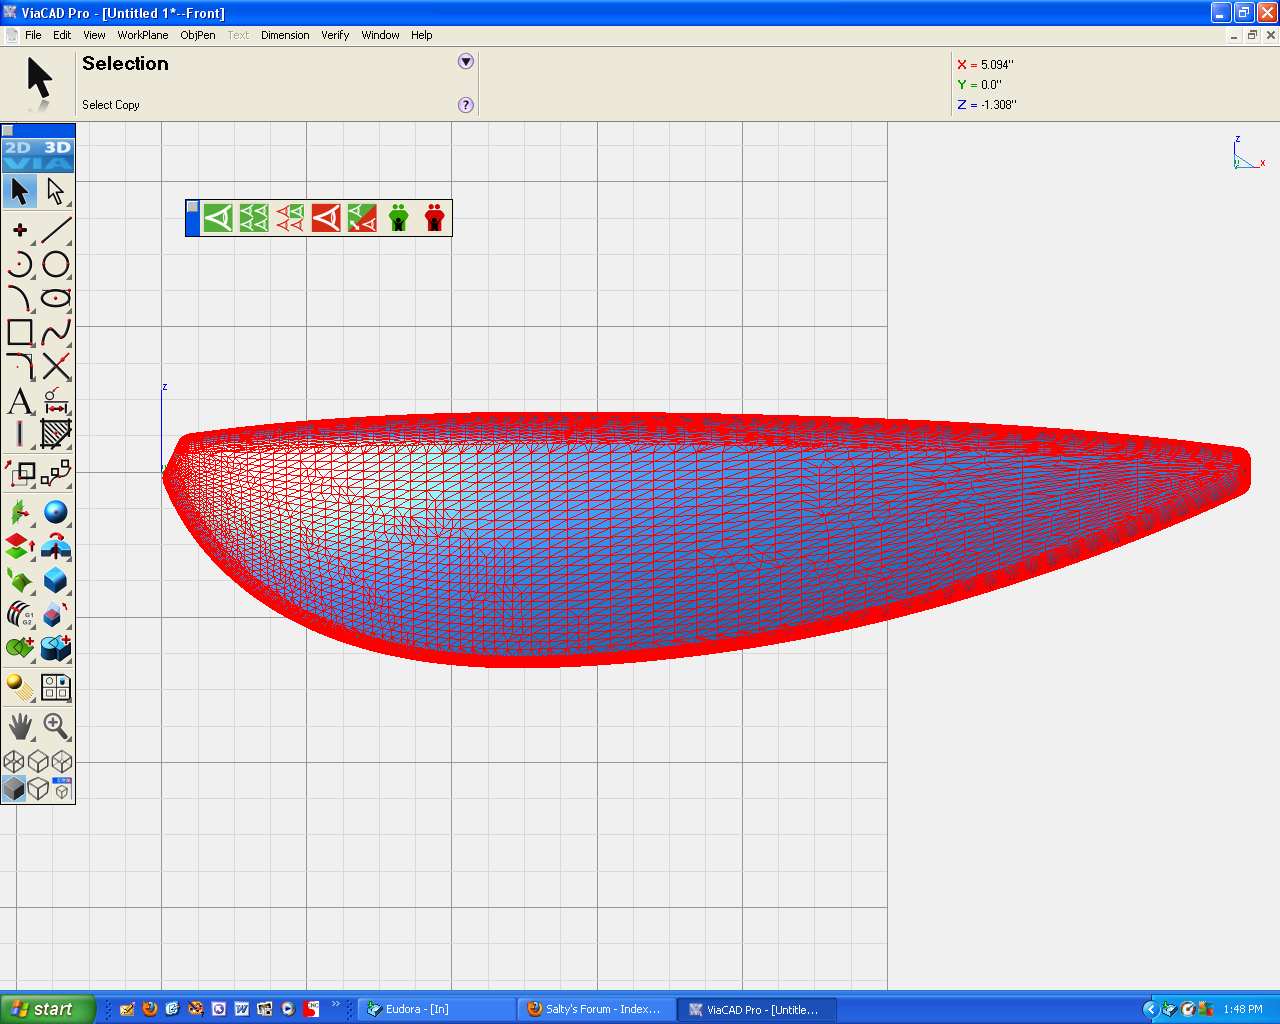Screen dimensions: 1280x1024
Task: Pick the Rectangle tool
Action: click(x=20, y=332)
